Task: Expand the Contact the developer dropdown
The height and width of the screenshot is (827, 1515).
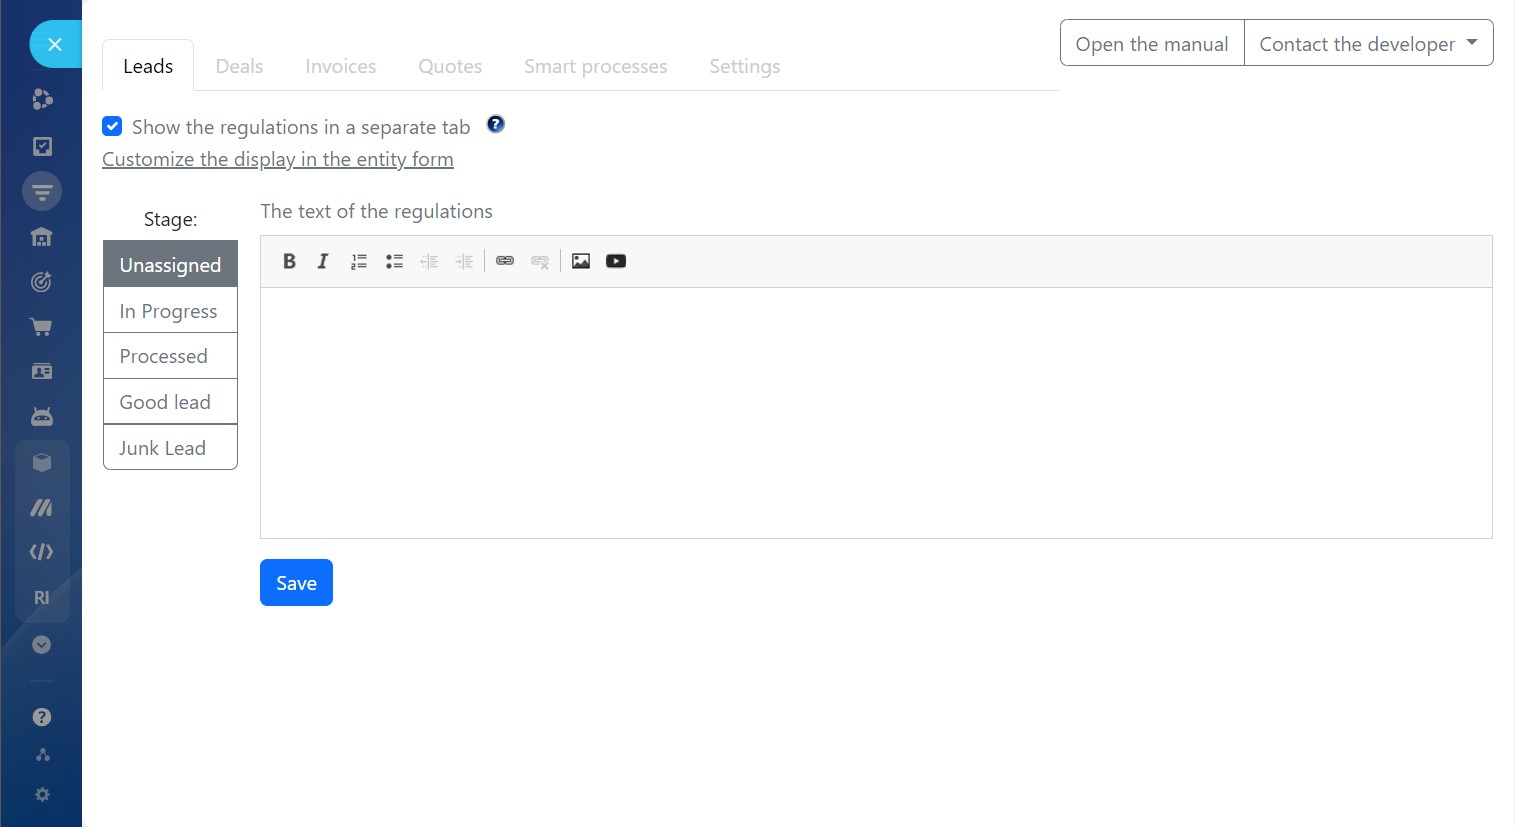Action: (1368, 43)
